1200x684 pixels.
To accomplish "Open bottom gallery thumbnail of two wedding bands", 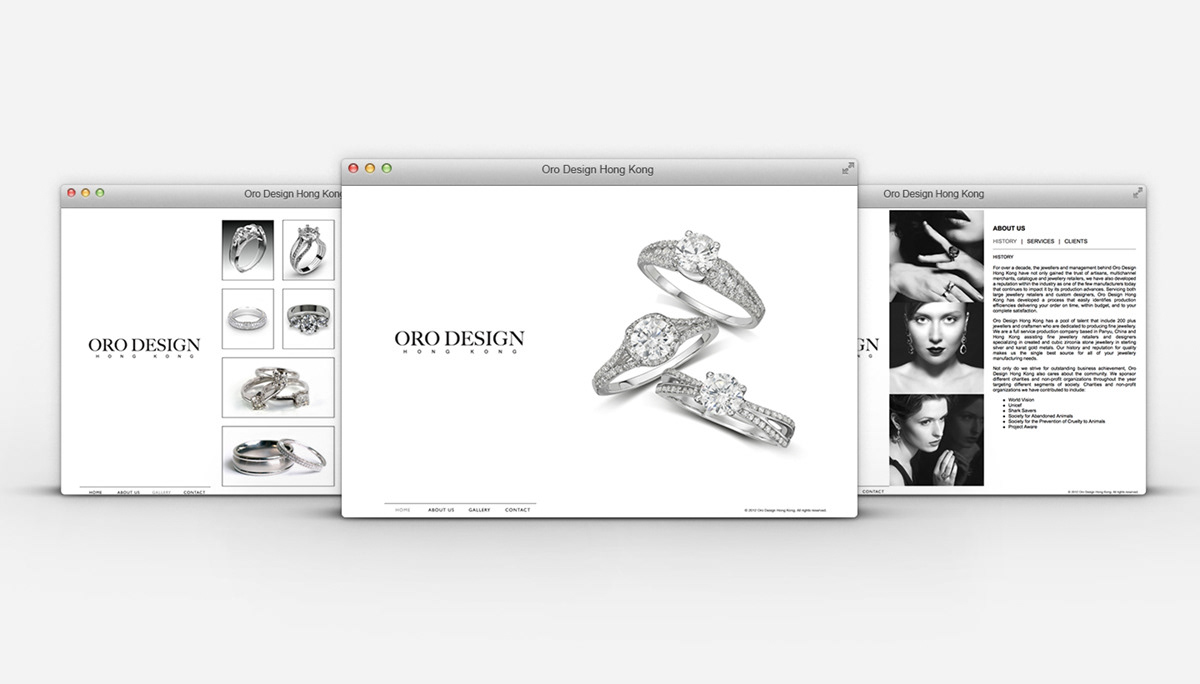I will [x=278, y=456].
